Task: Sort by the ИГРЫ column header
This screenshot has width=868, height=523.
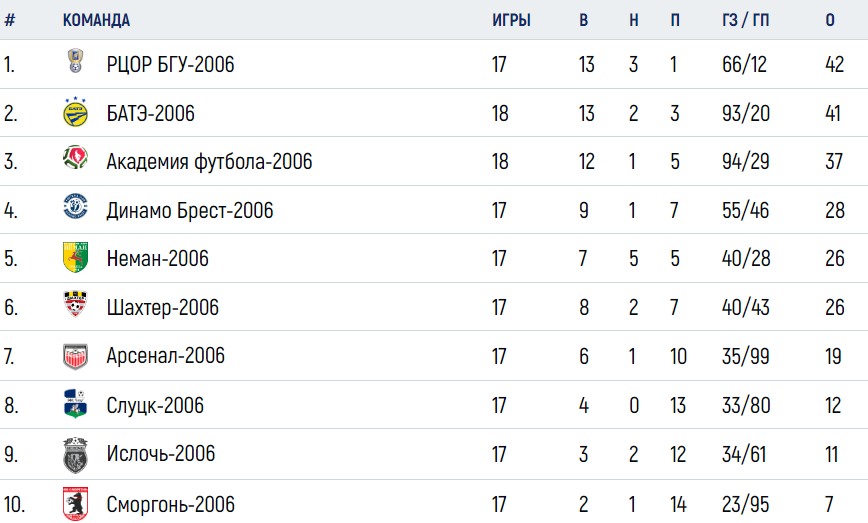Action: click(512, 20)
